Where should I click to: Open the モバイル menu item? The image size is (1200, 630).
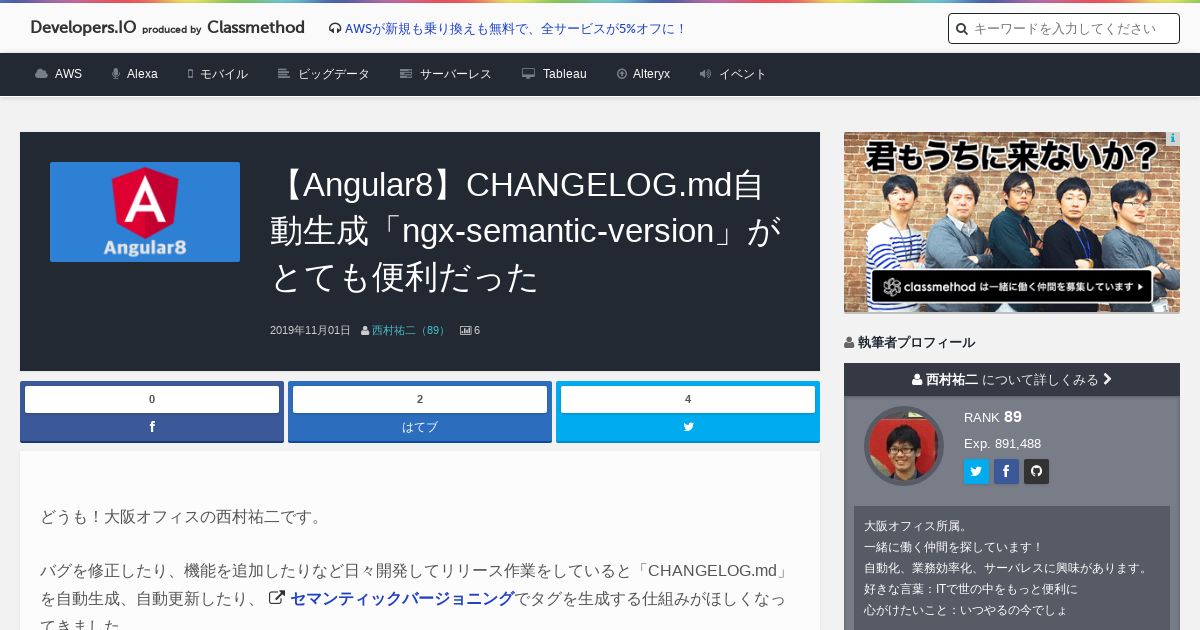tap(217, 74)
